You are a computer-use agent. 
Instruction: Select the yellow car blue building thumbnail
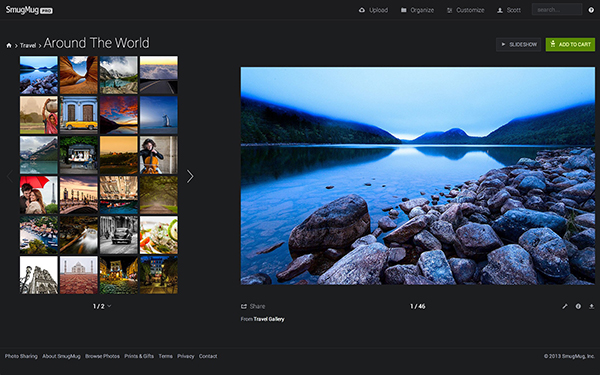[x=79, y=115]
